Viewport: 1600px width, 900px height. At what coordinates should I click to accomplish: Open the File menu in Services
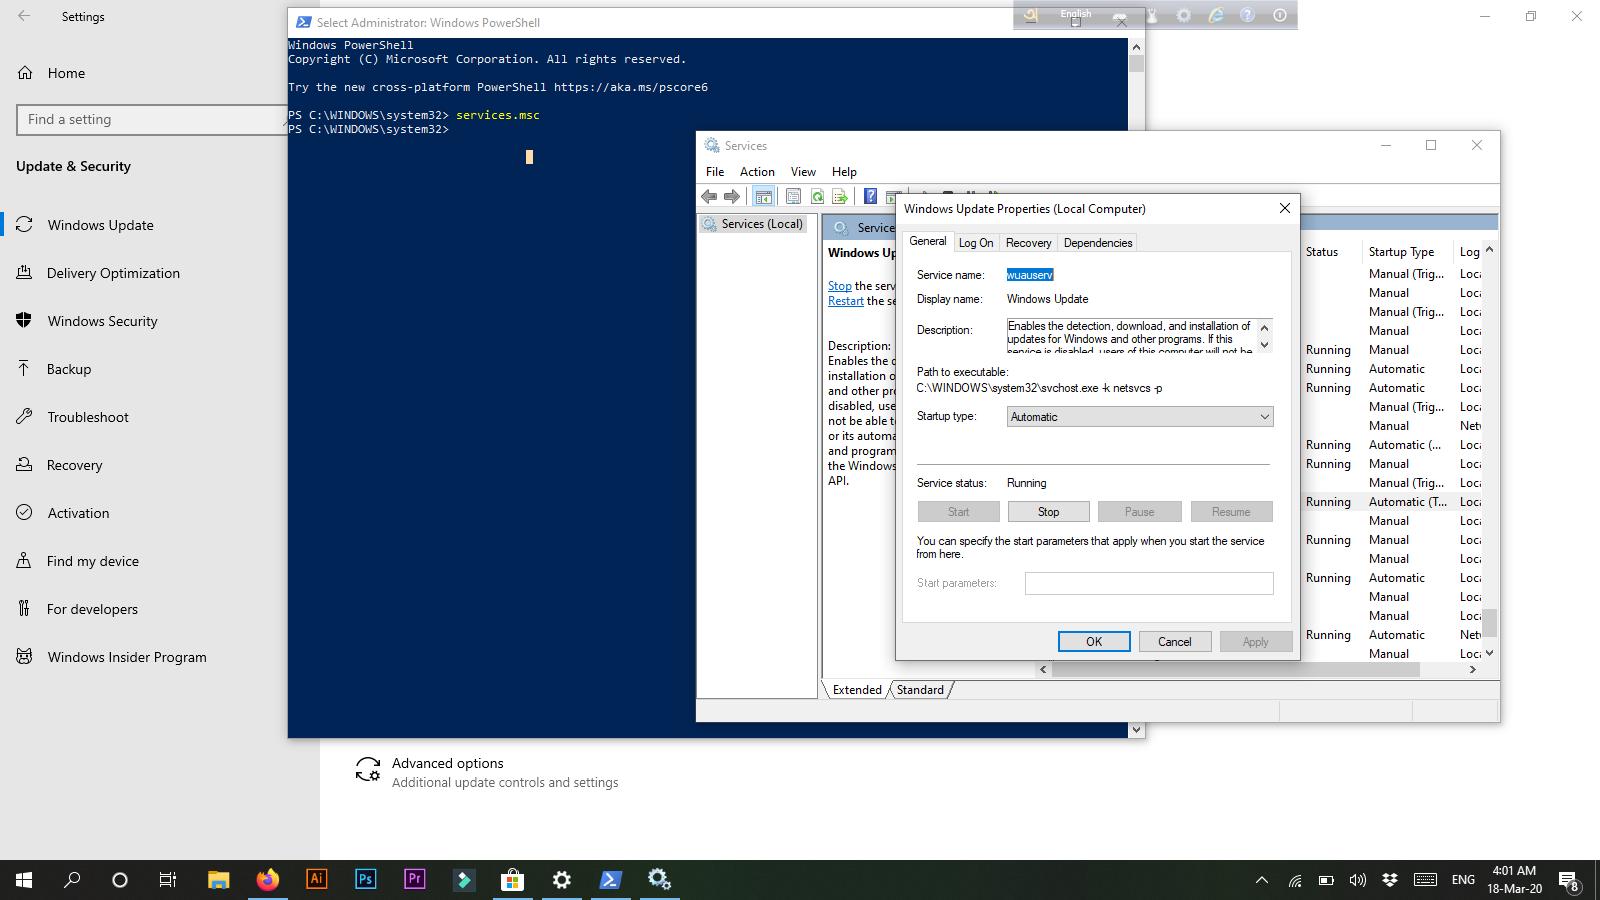[715, 172]
